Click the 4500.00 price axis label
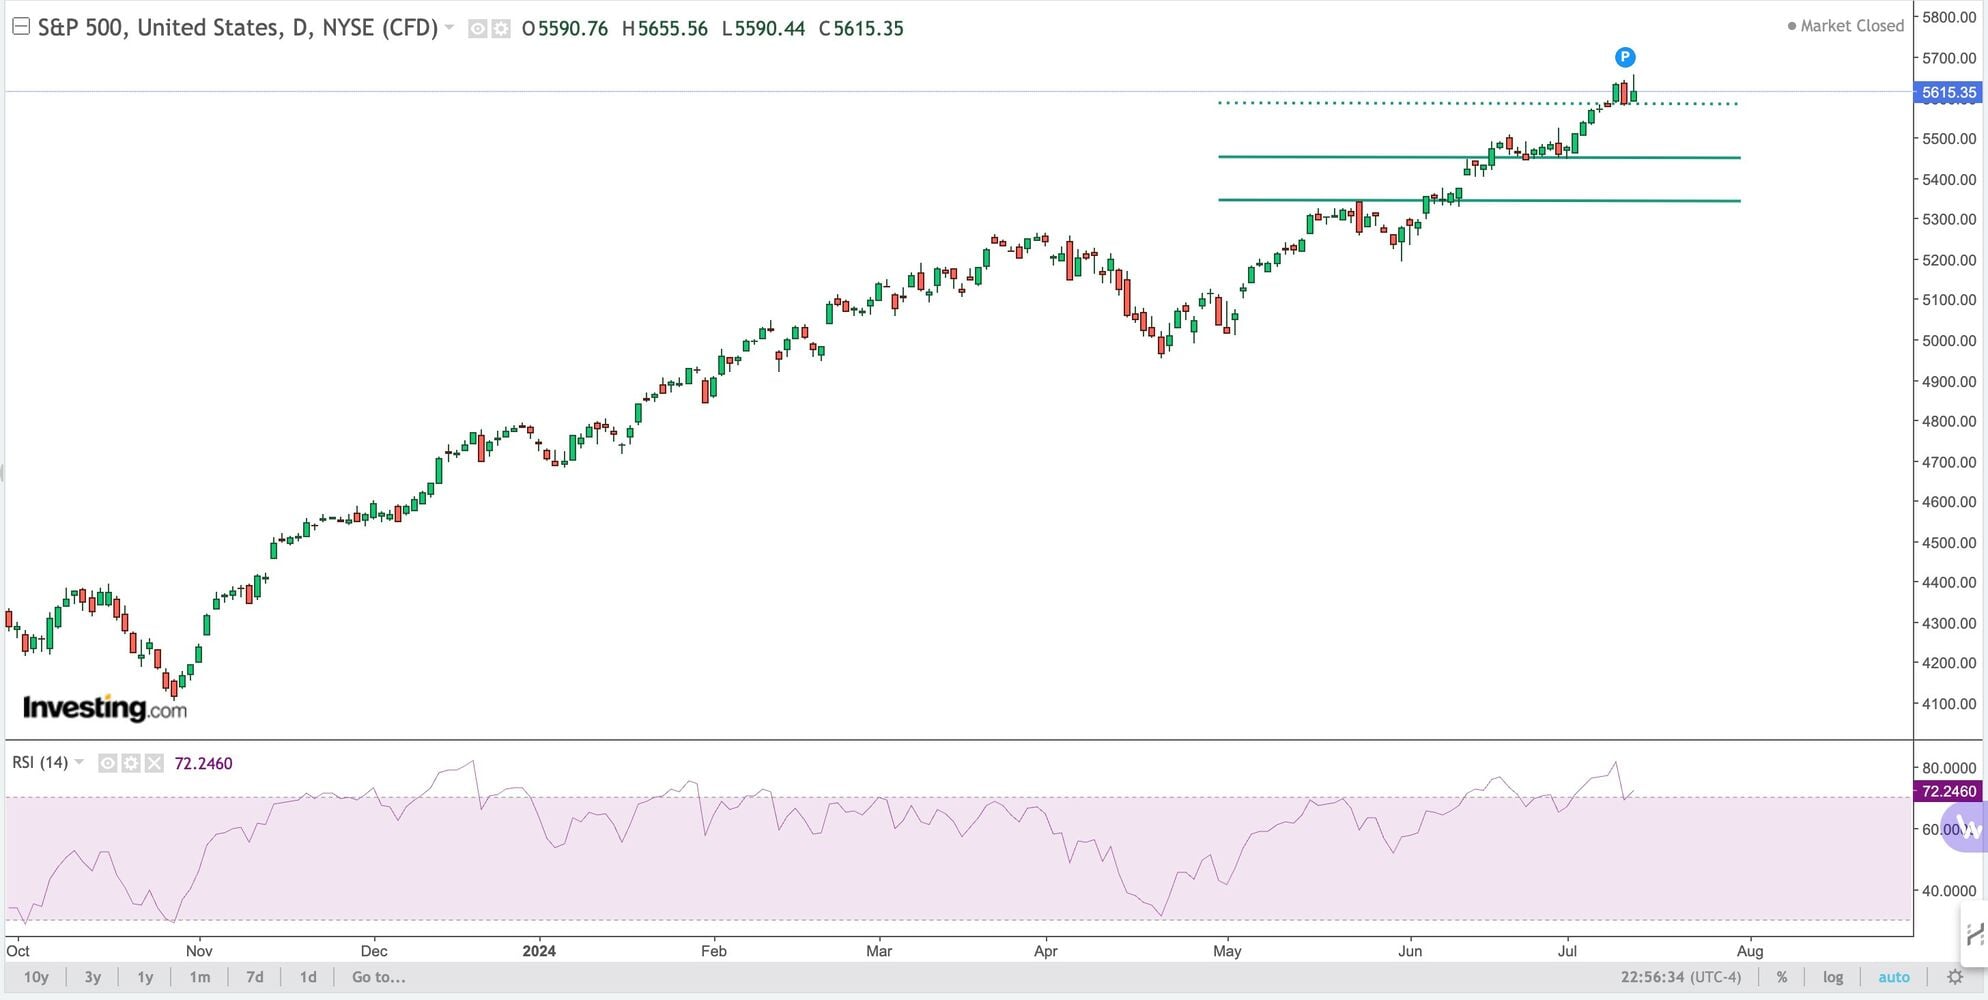Image resolution: width=1988 pixels, height=1000 pixels. click(x=1949, y=542)
